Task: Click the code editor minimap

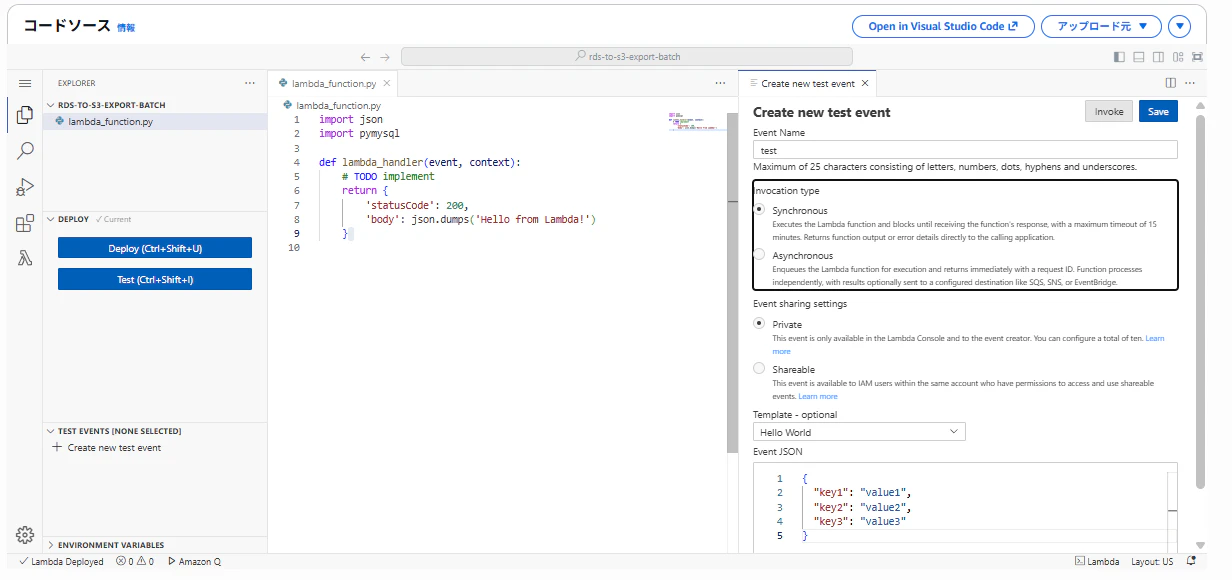Action: tap(695, 121)
